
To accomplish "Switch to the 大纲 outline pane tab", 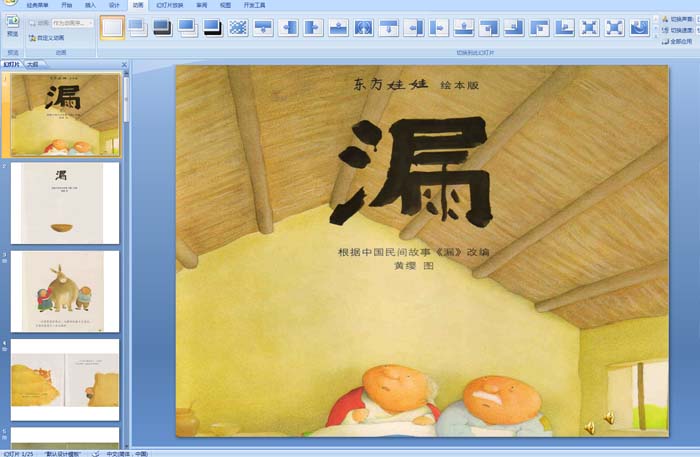I will coord(32,64).
